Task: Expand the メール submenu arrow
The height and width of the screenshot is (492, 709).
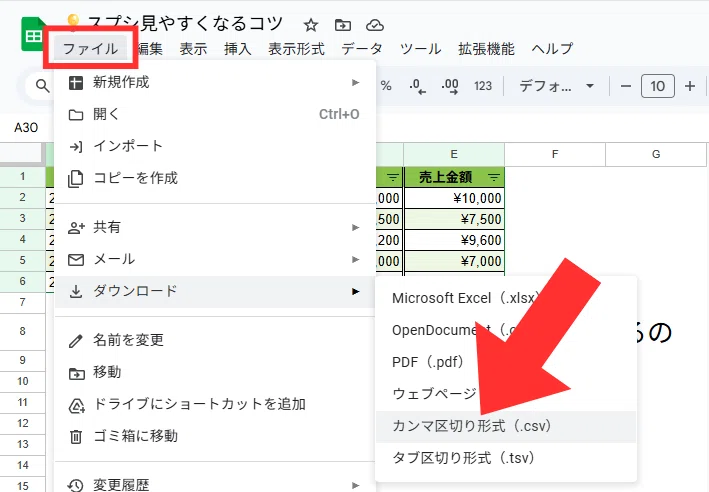Action: (x=356, y=259)
